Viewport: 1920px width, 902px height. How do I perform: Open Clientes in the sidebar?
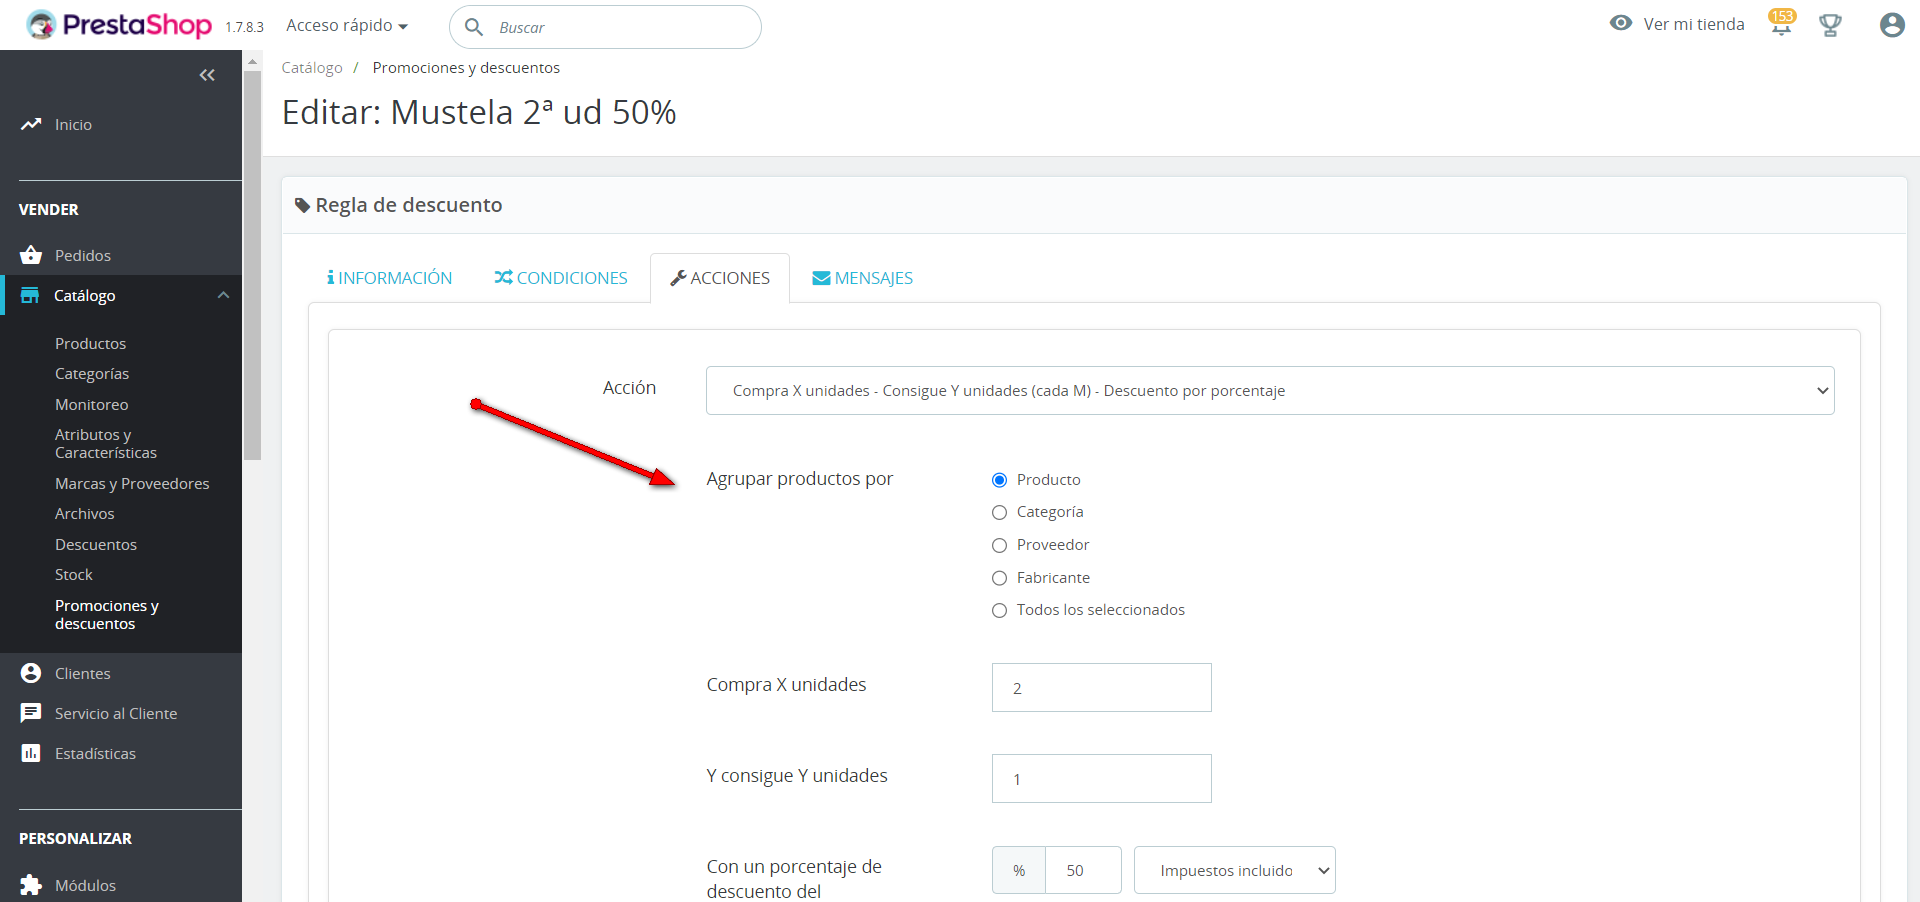tap(83, 673)
